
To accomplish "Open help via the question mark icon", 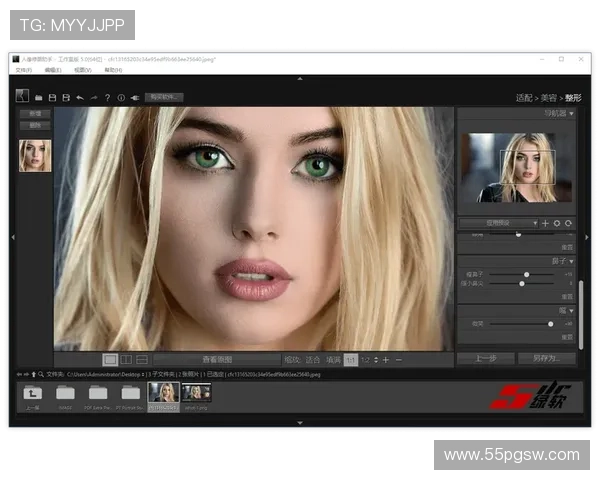I will [107, 98].
